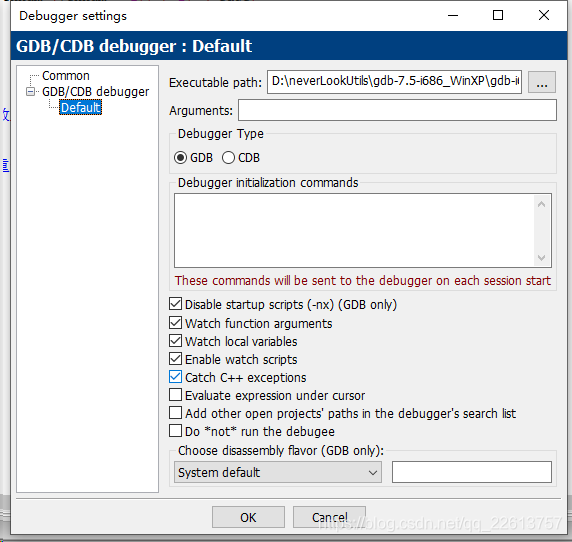Collapse the GDB/CDB debugger tree node

point(31,92)
